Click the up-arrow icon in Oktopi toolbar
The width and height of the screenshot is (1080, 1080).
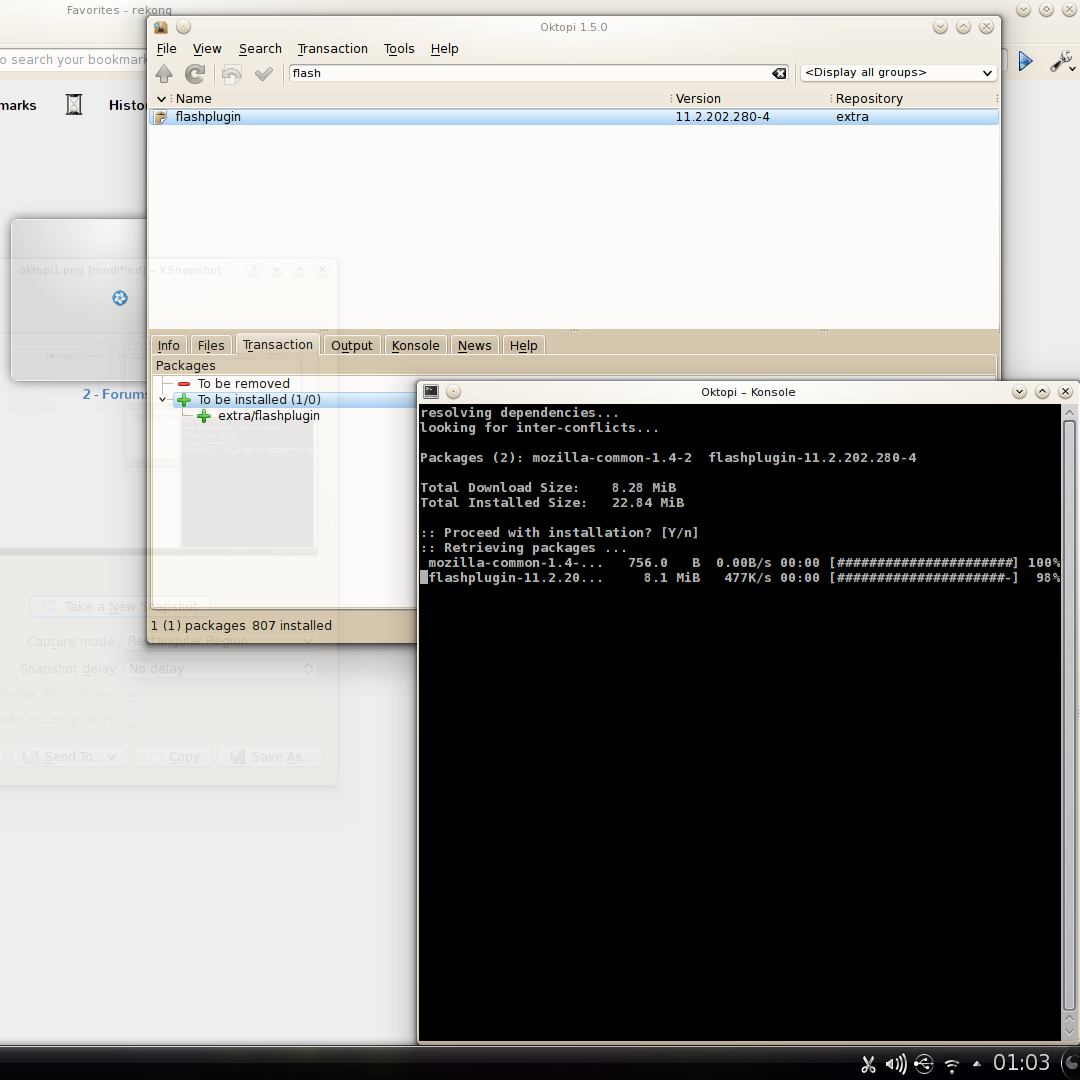click(164, 73)
